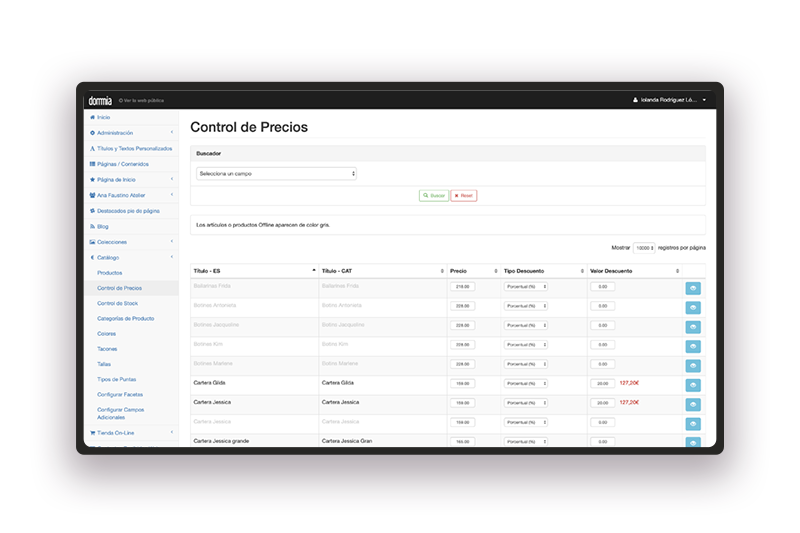The height and width of the screenshot is (533, 800).
Task: Open discount type dropdown for Botines Kim
Action: pyautogui.click(x=526, y=345)
